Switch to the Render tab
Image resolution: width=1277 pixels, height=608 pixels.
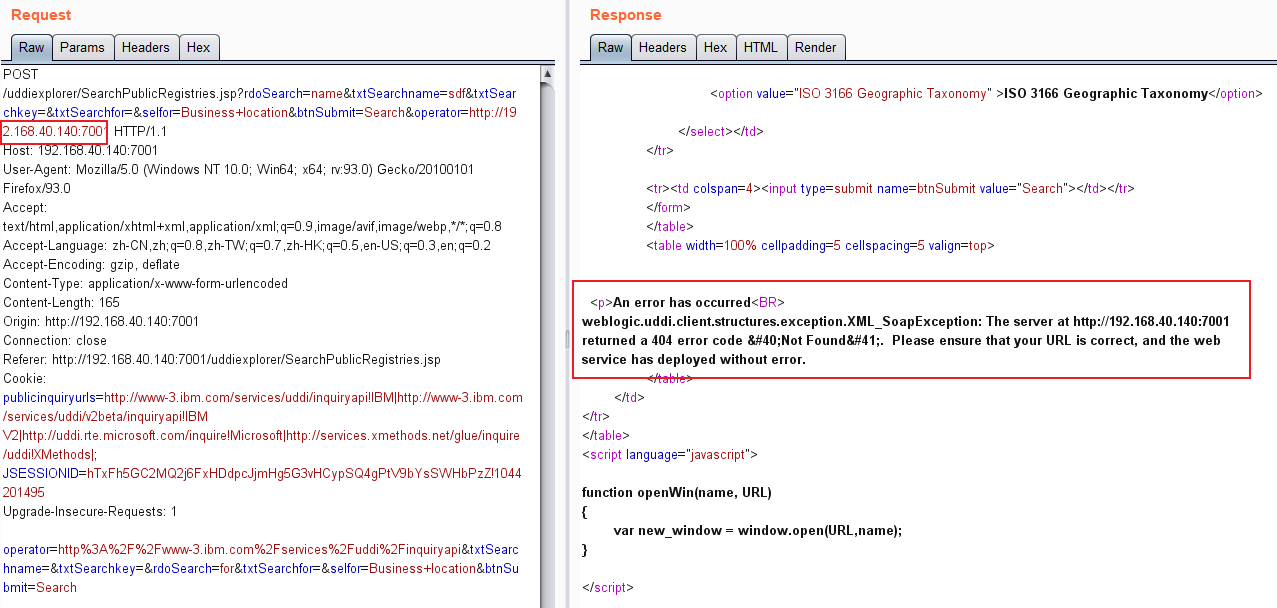(816, 47)
